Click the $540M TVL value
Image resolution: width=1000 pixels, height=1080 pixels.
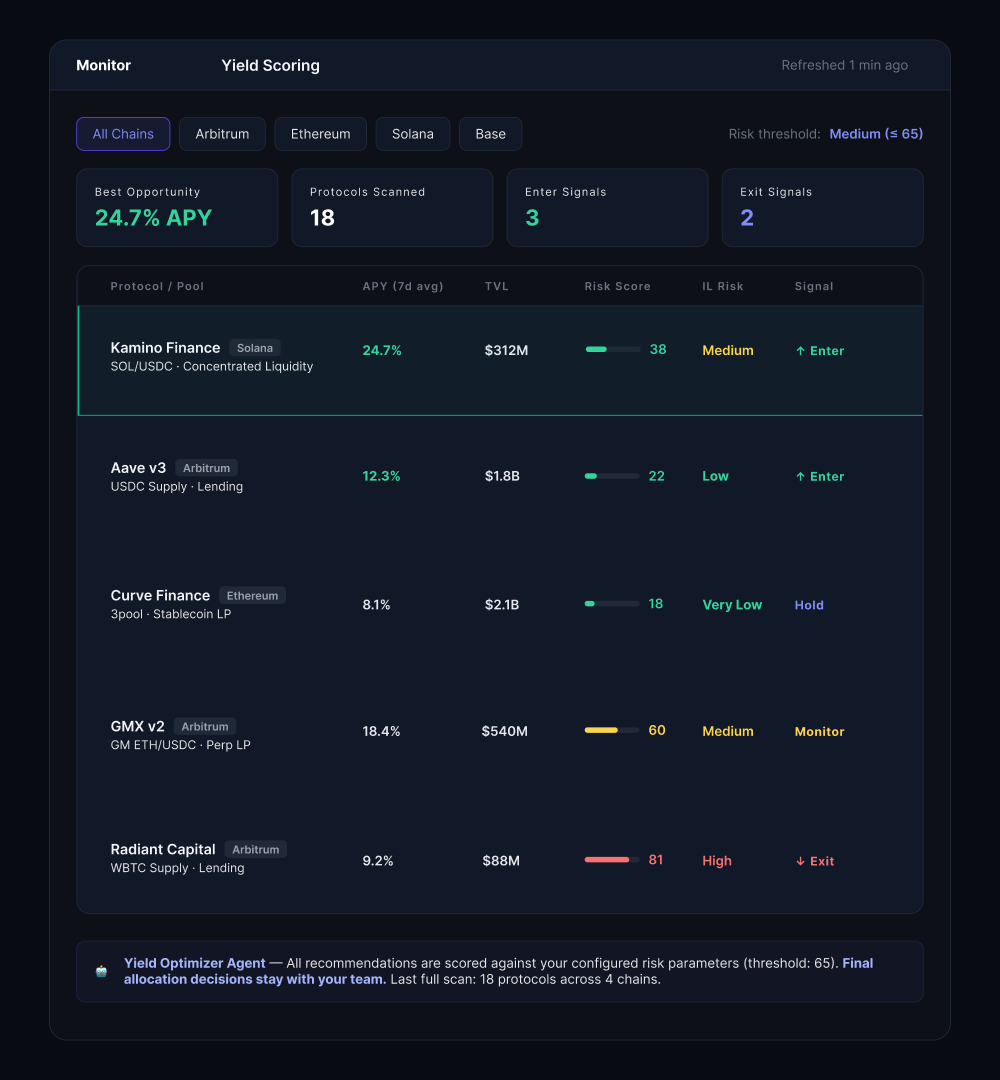tap(505, 731)
